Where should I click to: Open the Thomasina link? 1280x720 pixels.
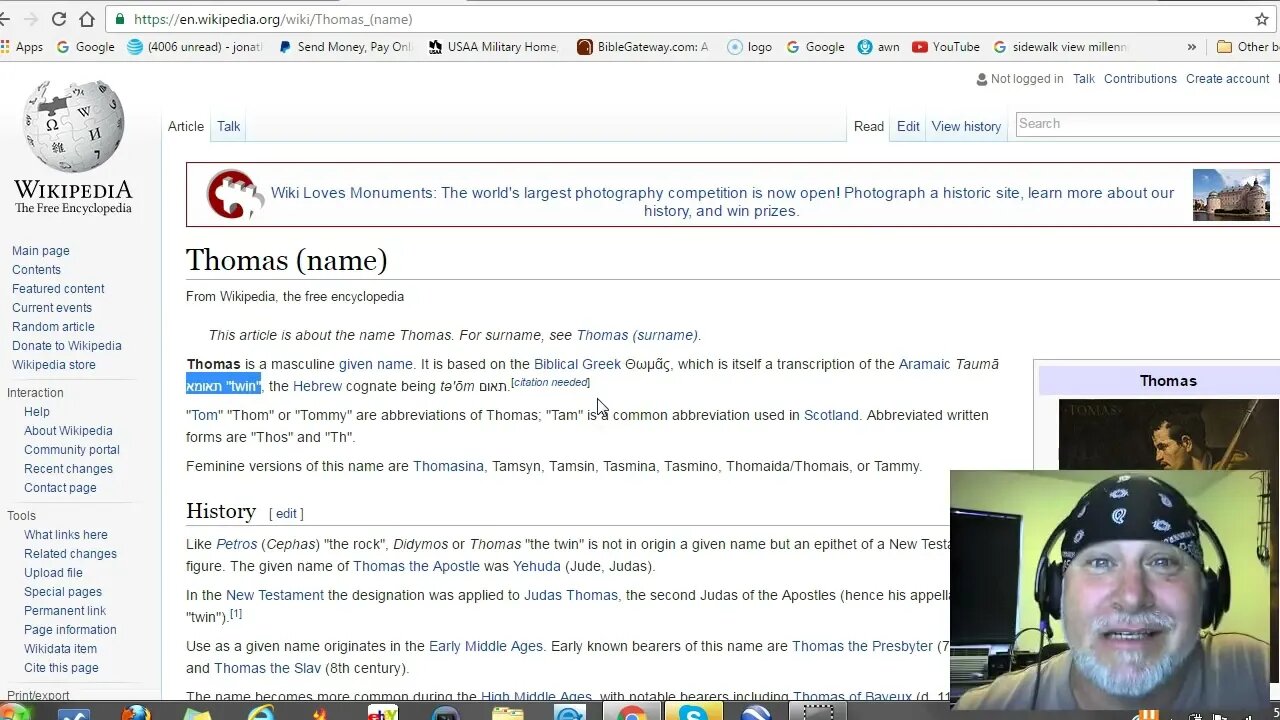(448, 466)
